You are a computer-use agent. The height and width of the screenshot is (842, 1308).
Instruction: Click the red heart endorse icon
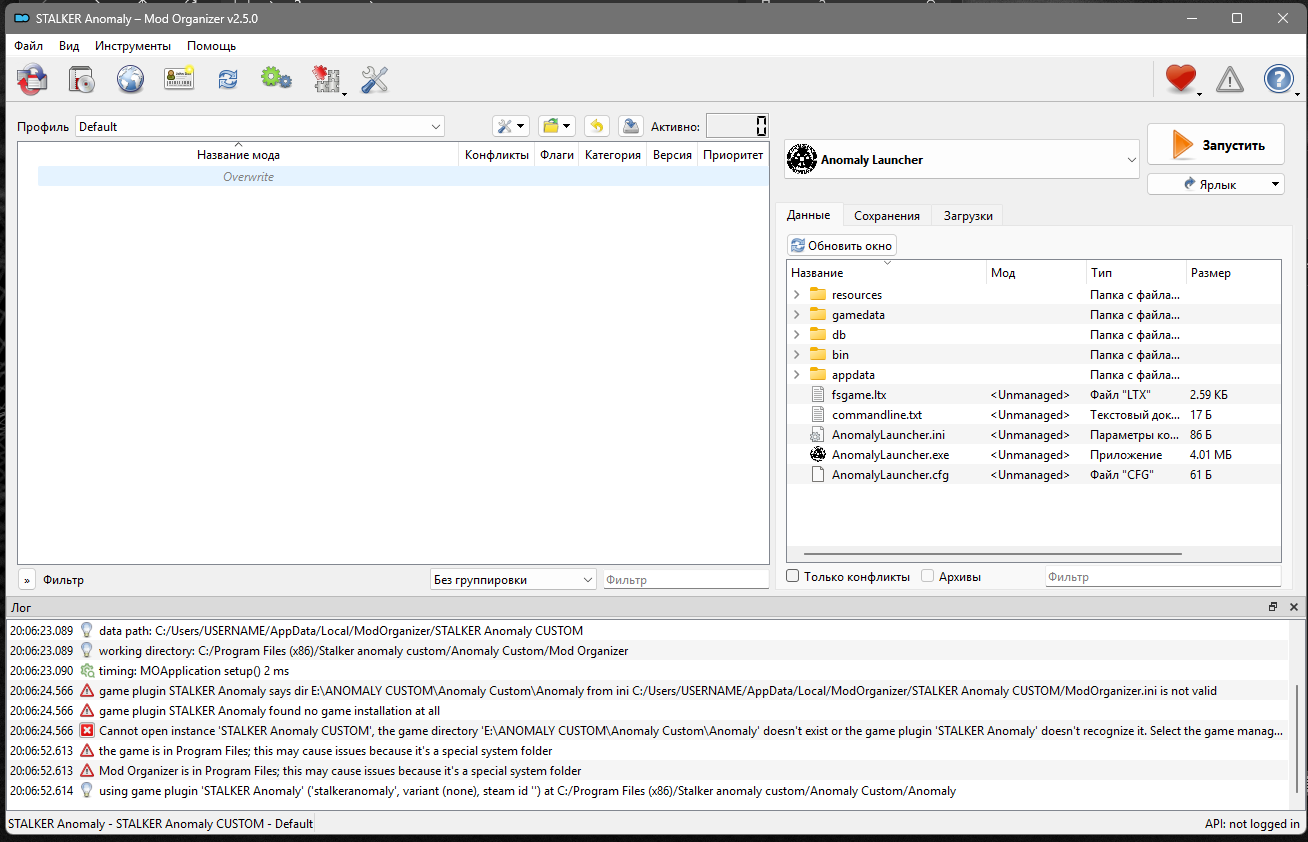(1181, 78)
